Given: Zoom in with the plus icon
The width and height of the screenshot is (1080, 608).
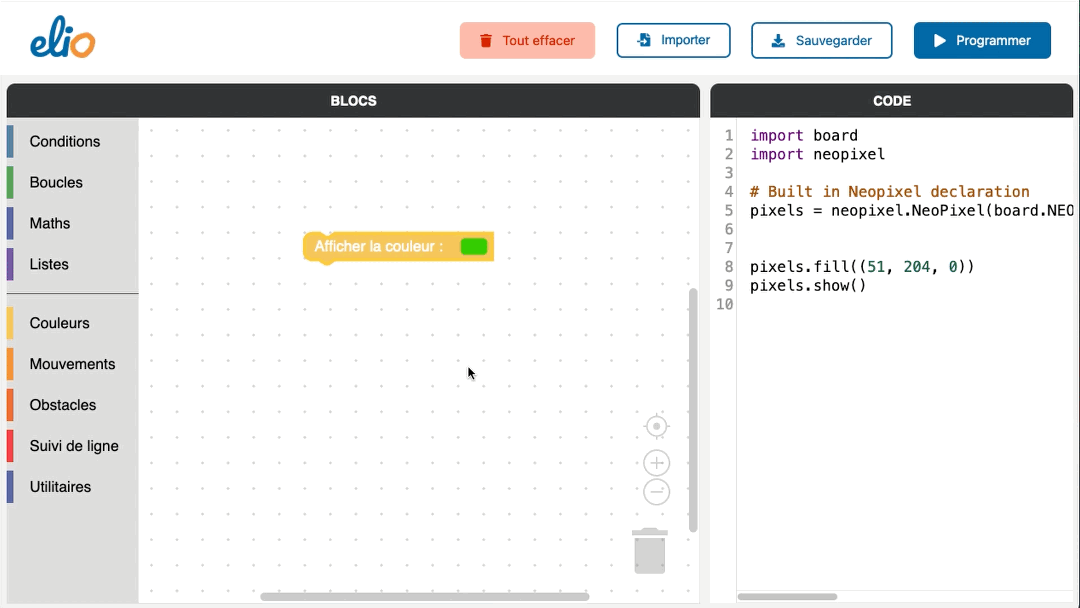Looking at the screenshot, I should pyautogui.click(x=656, y=463).
